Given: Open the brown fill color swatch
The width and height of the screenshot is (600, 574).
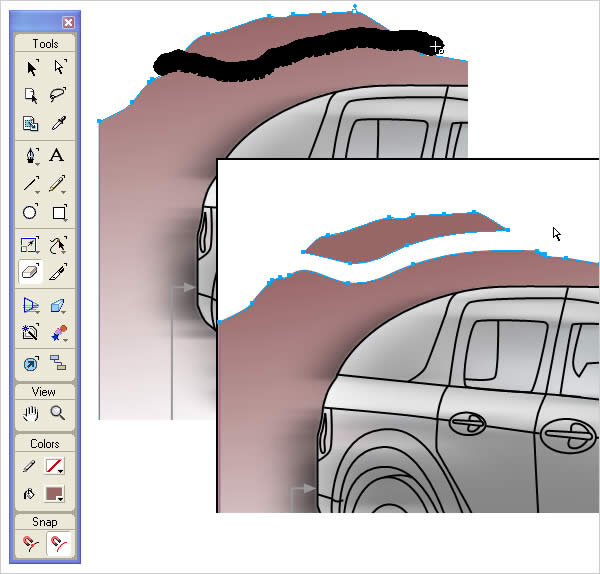Looking at the screenshot, I should (54, 494).
